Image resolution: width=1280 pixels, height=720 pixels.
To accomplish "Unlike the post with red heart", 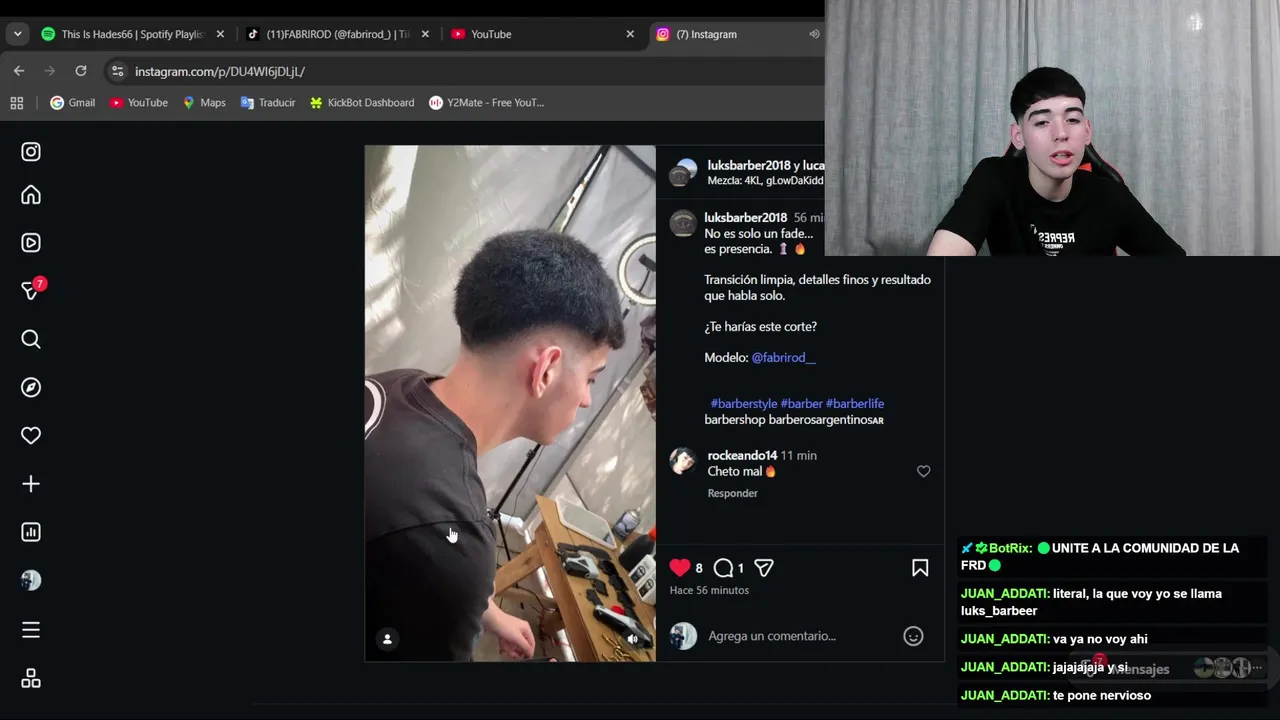I will (x=680, y=567).
